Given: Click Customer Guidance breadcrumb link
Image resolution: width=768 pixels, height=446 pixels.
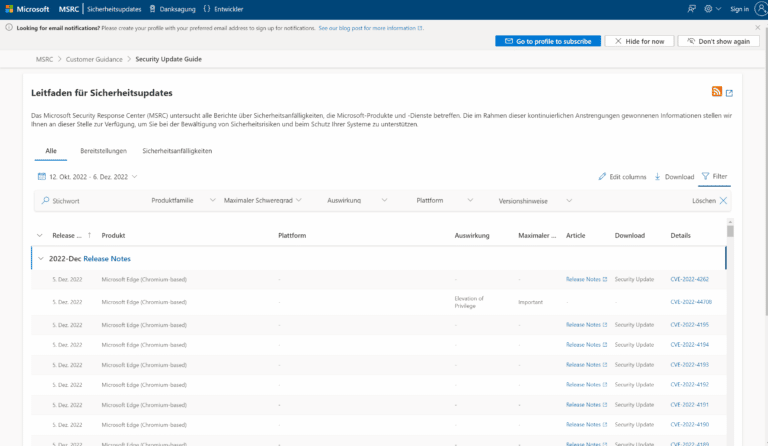Looking at the screenshot, I should [x=94, y=59].
